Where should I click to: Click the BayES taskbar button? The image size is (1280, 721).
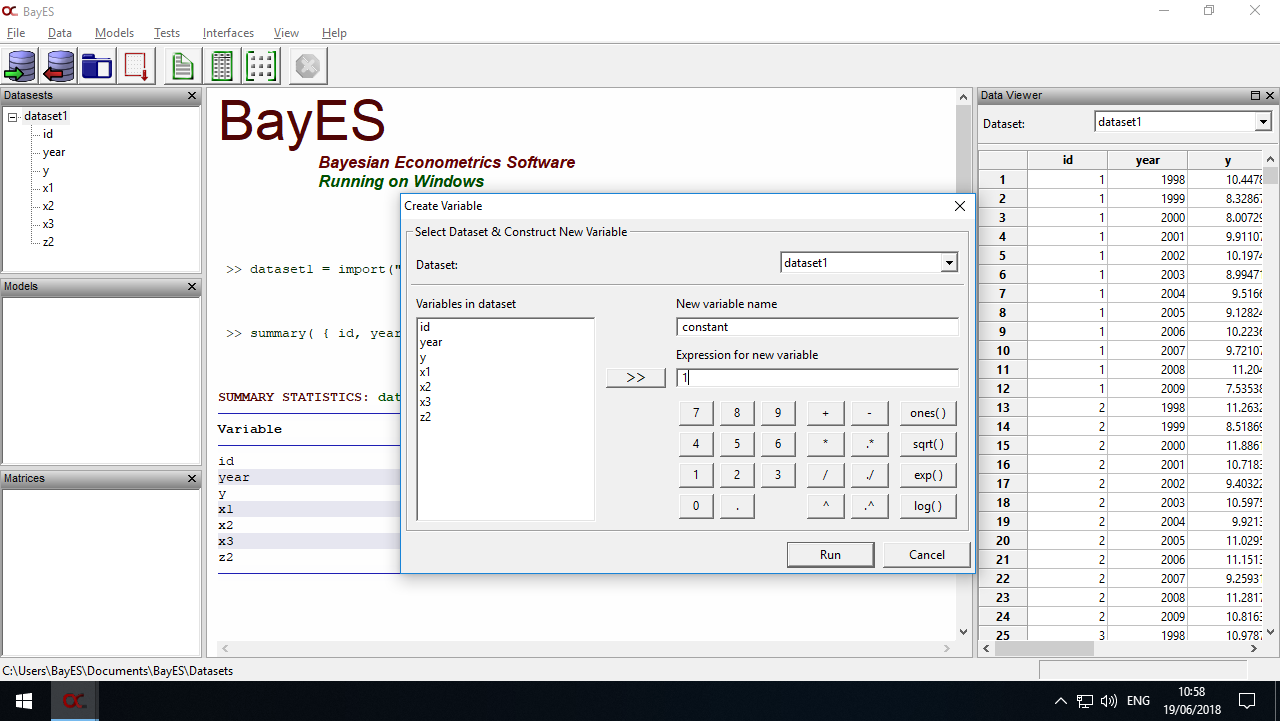(x=75, y=701)
